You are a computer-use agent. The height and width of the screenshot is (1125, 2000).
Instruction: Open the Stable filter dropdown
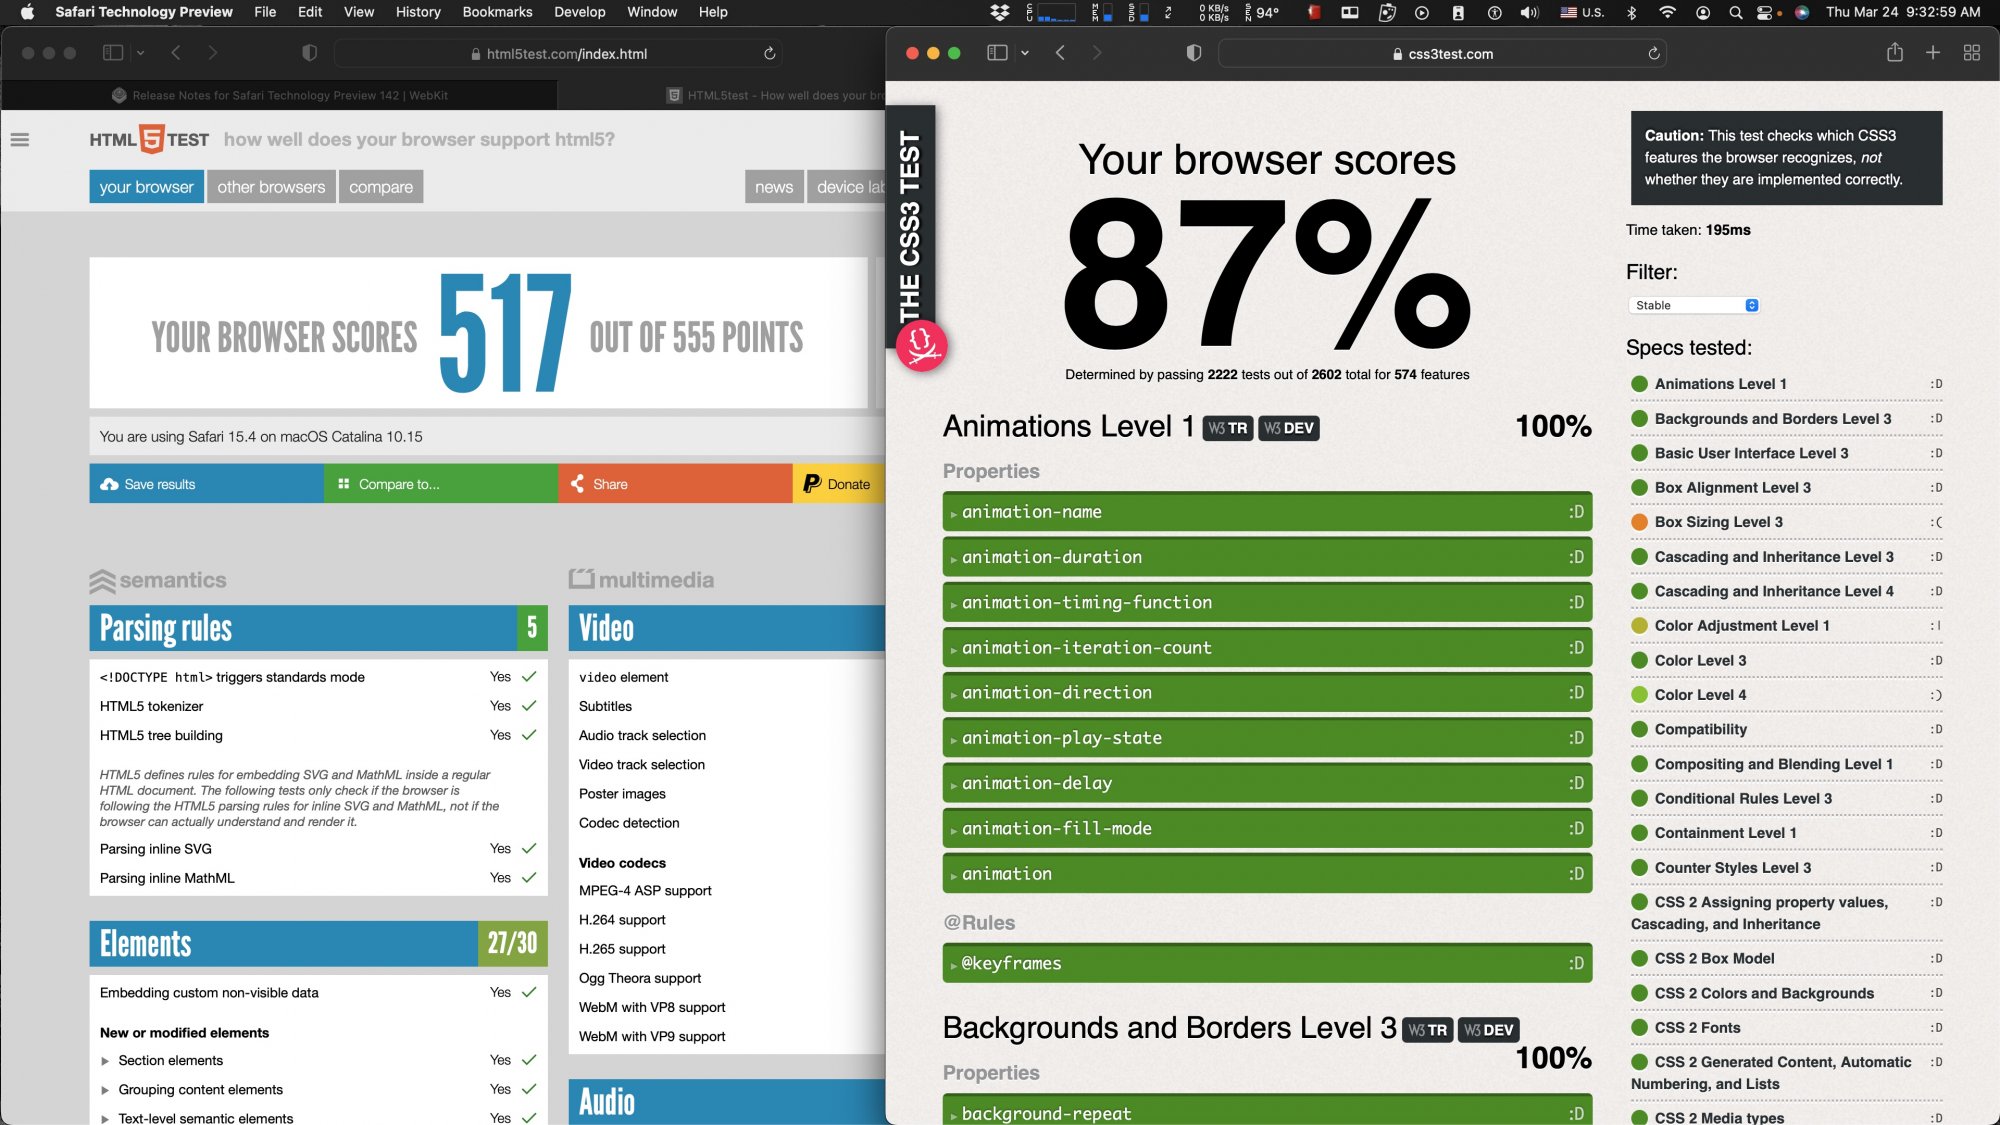1693,305
